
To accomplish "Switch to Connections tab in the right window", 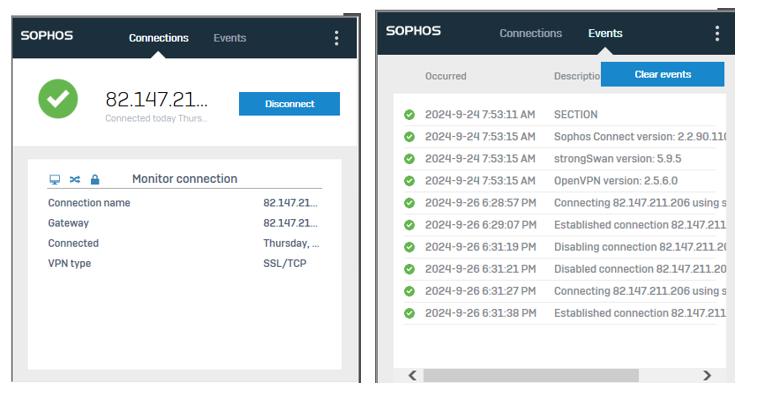I will [x=530, y=33].
